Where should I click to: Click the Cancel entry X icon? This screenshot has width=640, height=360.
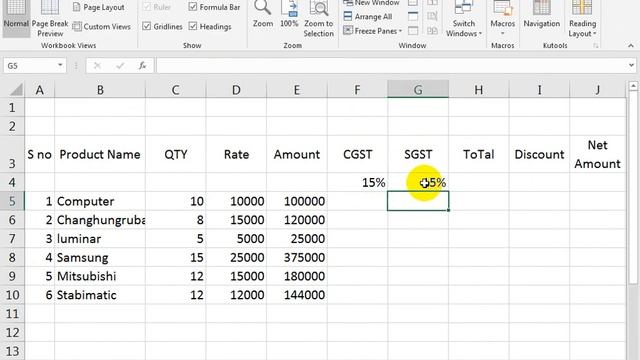tap(97, 66)
